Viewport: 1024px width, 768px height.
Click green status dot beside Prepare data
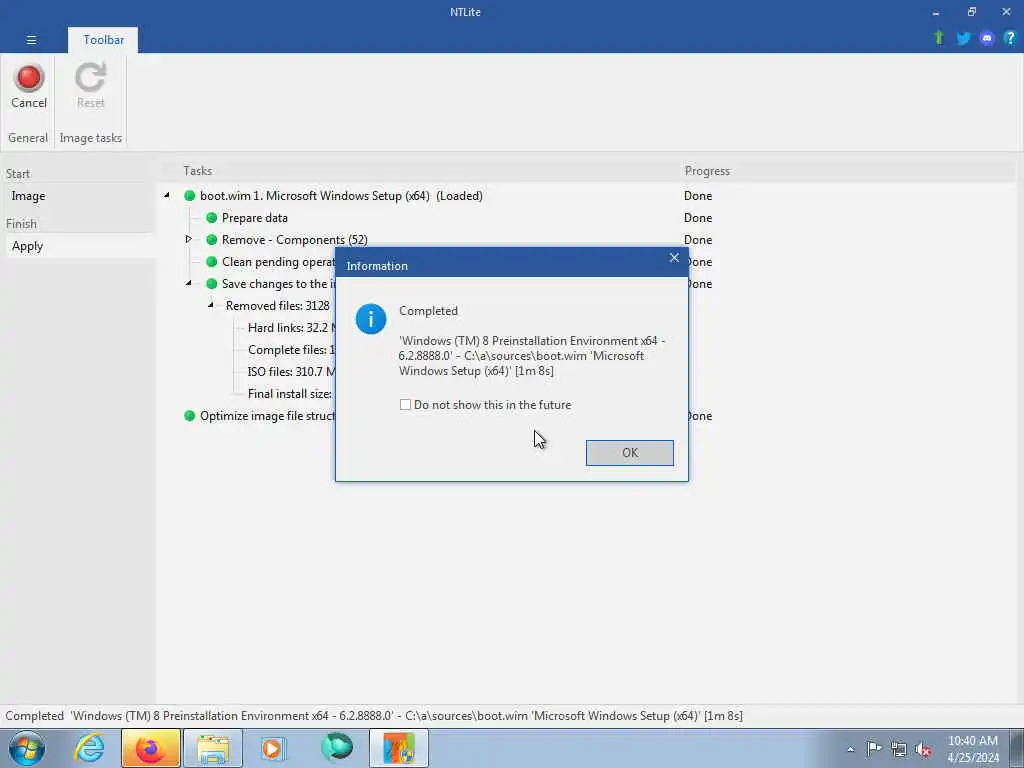[211, 217]
